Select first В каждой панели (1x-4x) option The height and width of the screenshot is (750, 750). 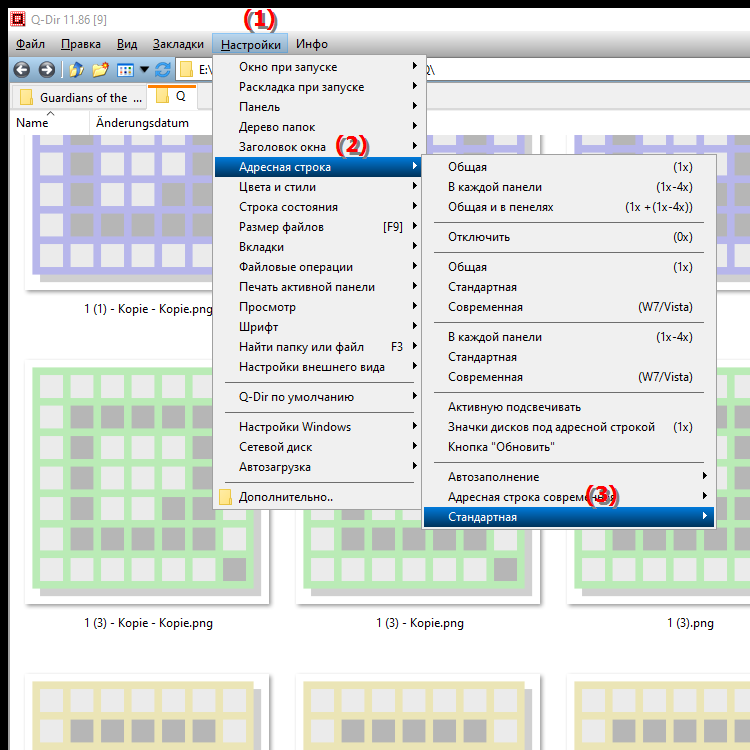(569, 187)
